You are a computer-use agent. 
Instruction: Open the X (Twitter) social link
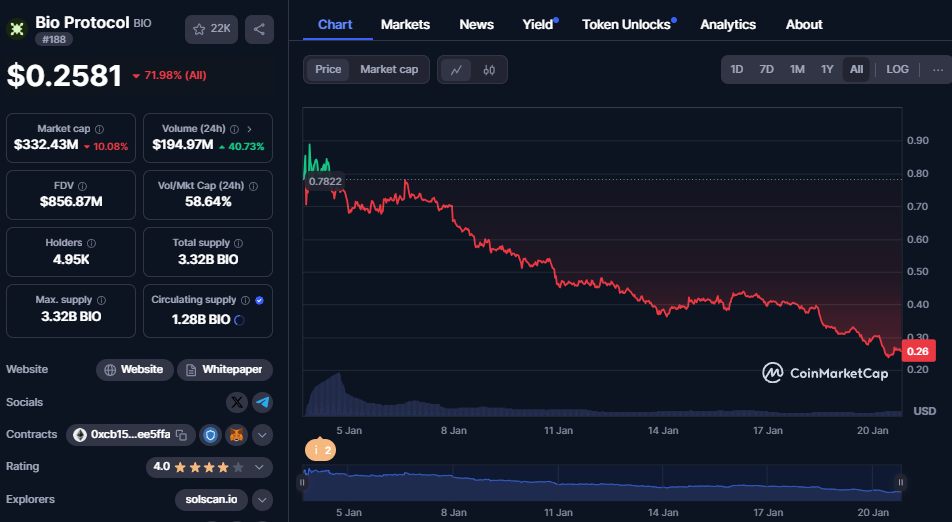[x=236, y=402]
